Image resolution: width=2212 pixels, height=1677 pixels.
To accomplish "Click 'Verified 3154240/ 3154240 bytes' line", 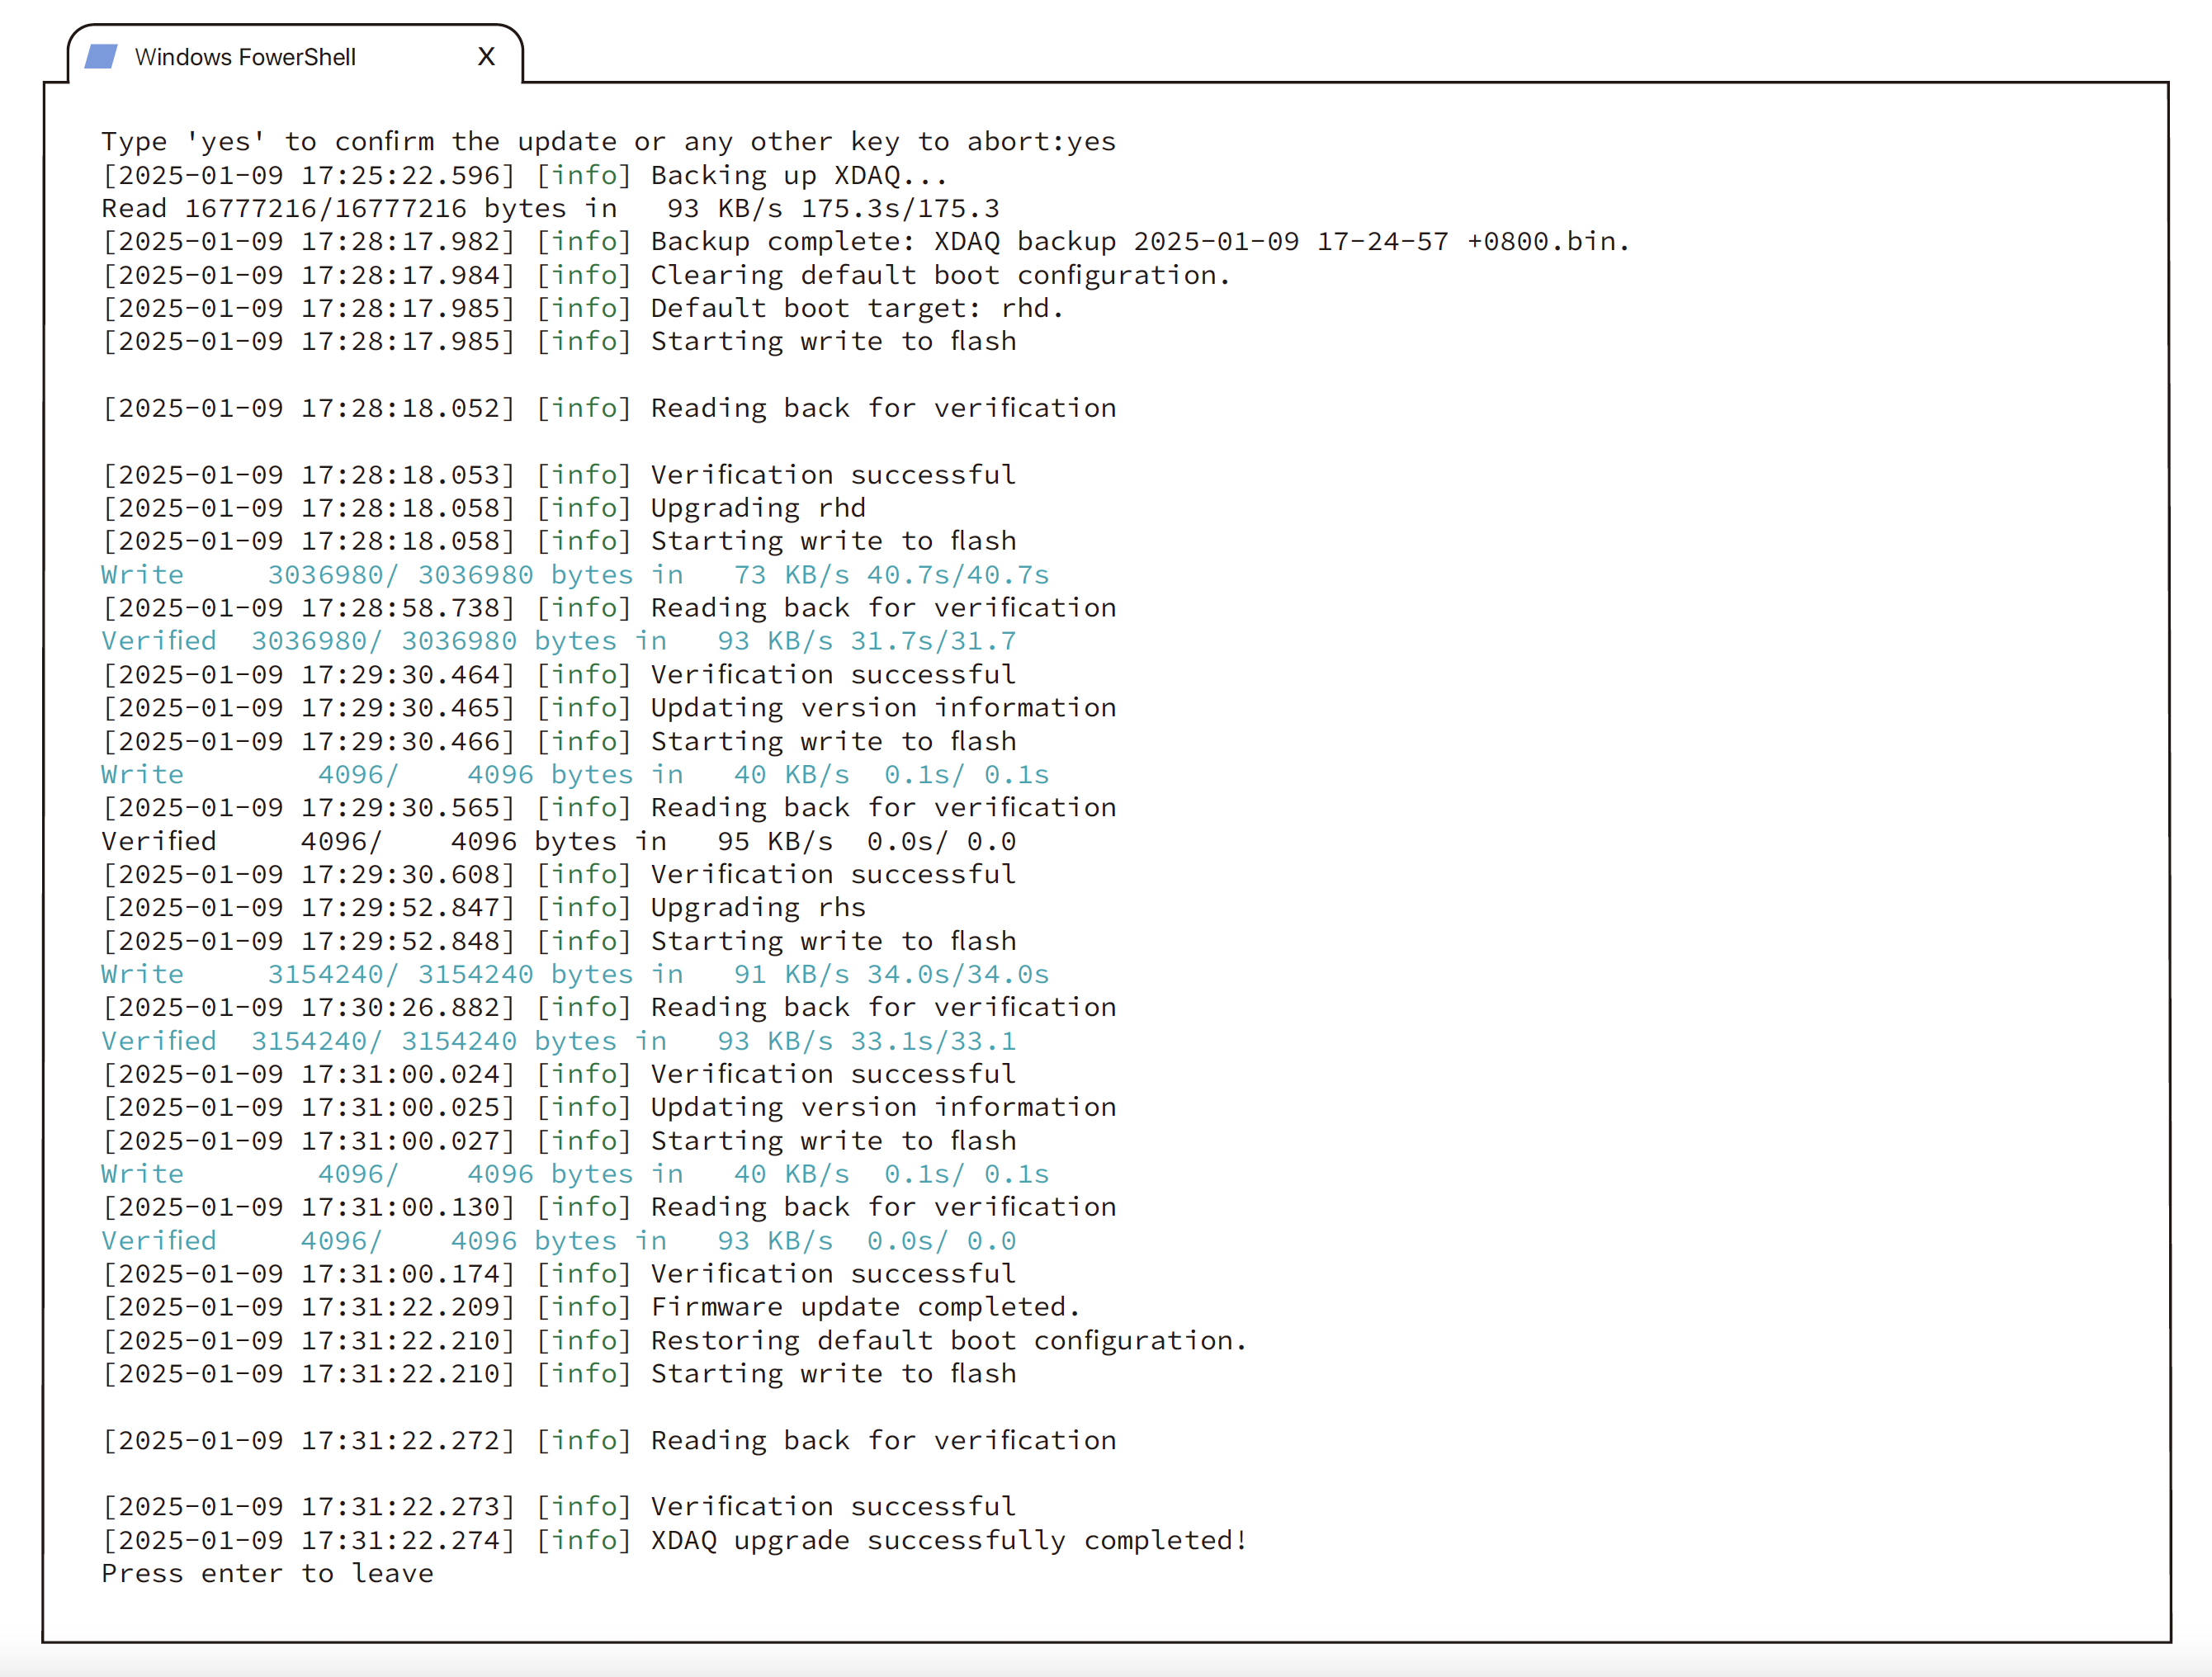I will point(558,1041).
